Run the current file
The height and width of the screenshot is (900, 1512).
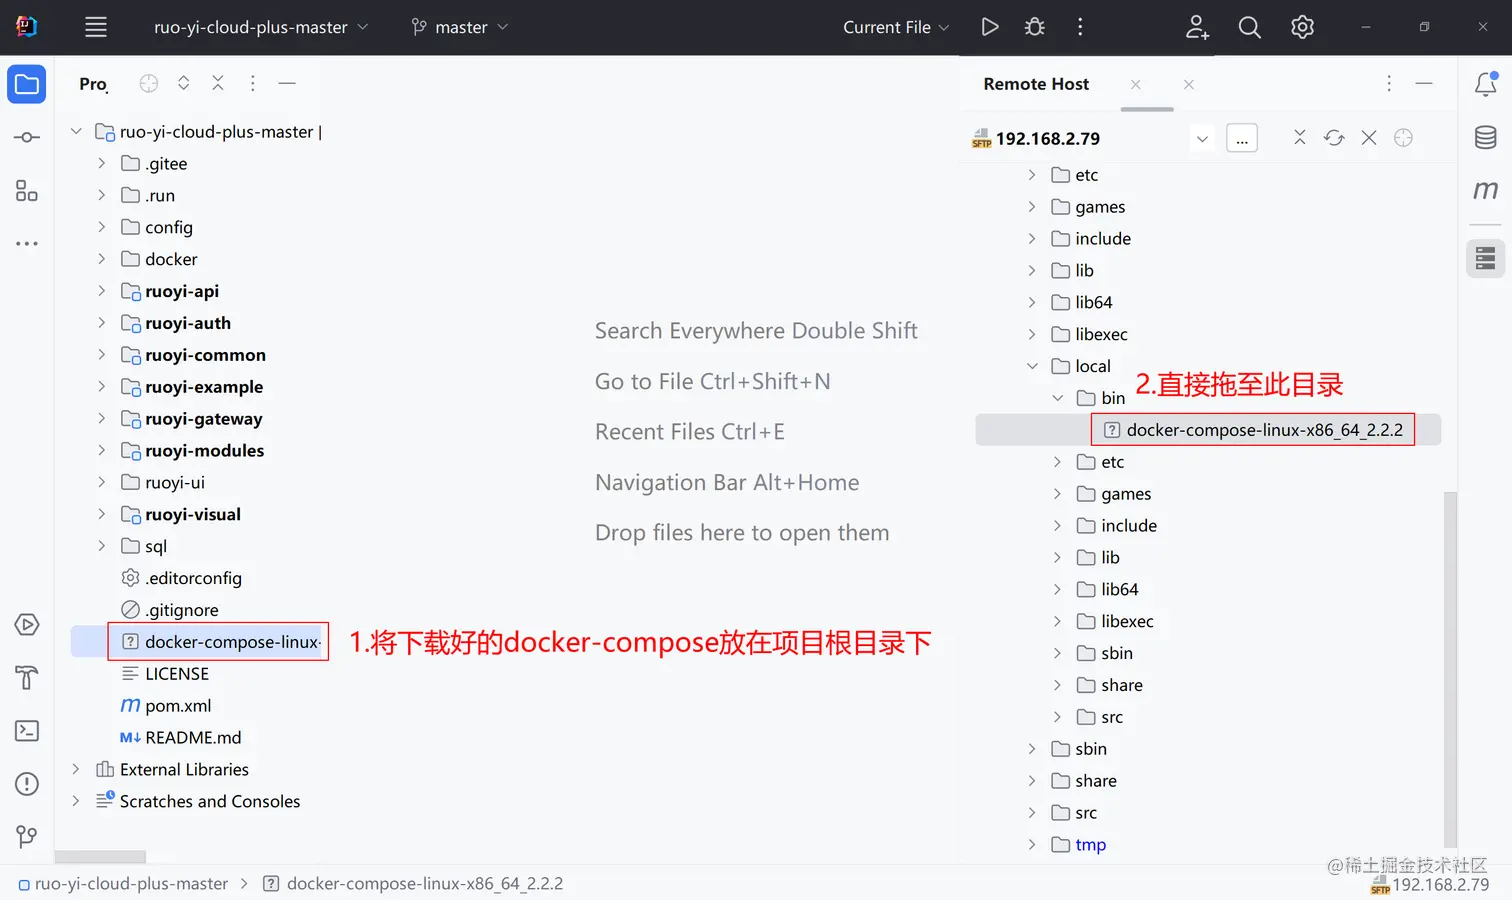[x=990, y=27]
